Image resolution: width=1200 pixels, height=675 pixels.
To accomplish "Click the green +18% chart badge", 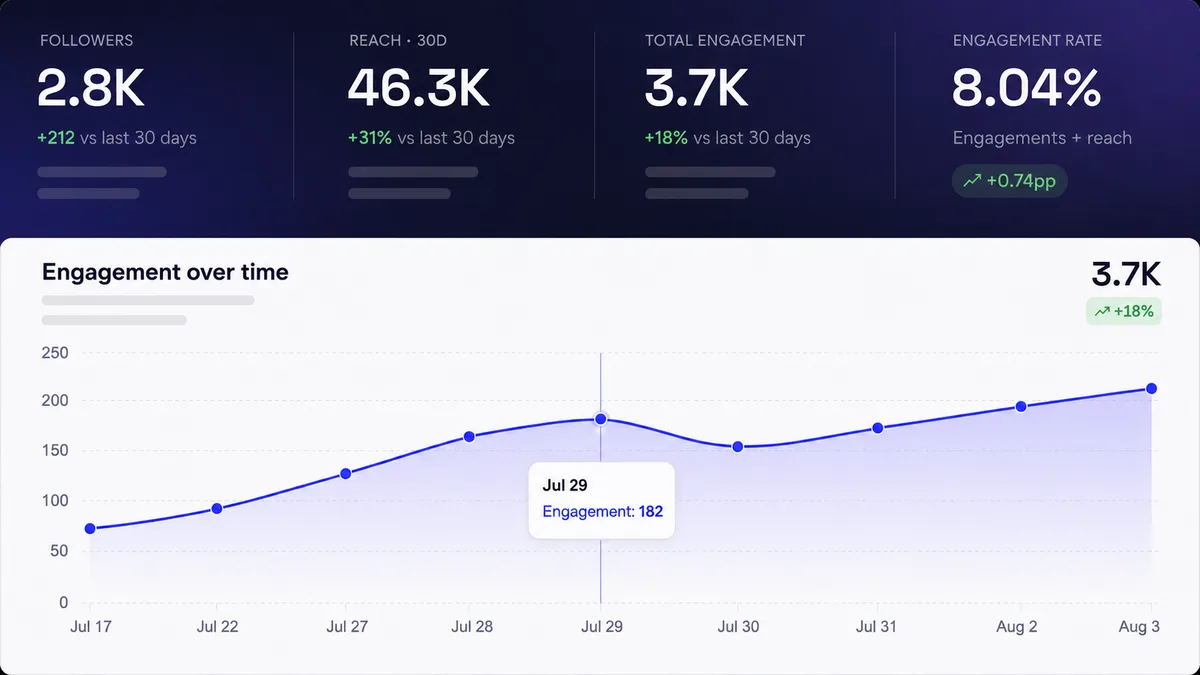I will 1124,311.
